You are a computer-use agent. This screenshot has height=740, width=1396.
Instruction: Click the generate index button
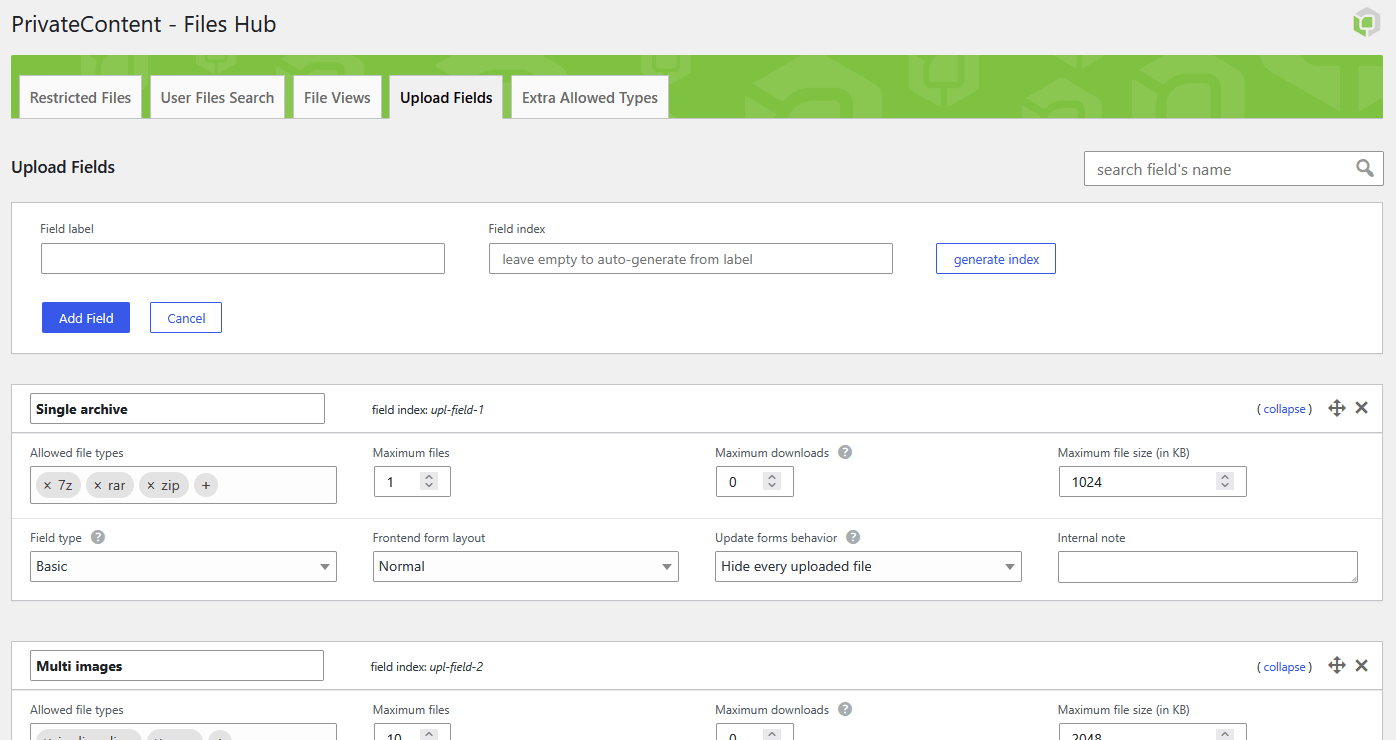pos(996,259)
